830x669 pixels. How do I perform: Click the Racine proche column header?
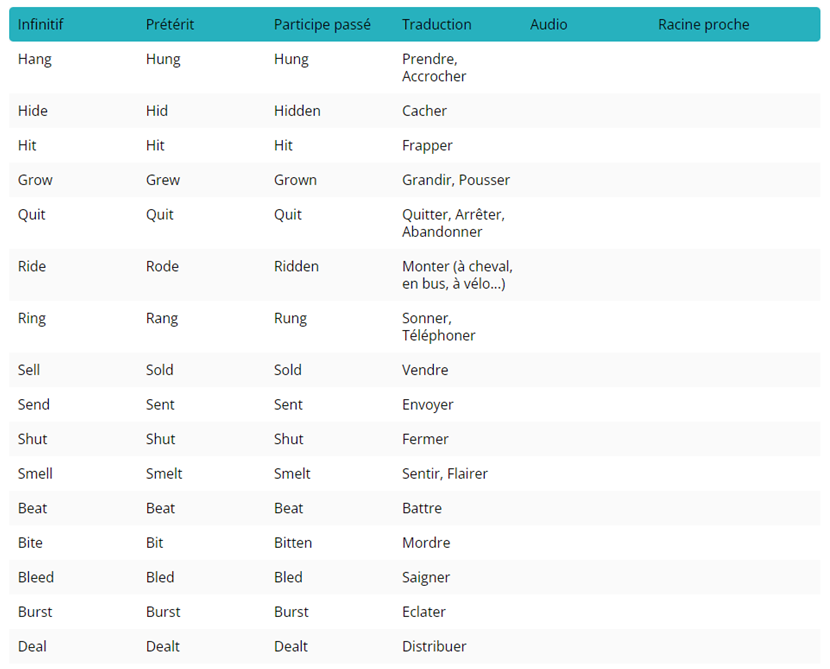pyautogui.click(x=703, y=25)
